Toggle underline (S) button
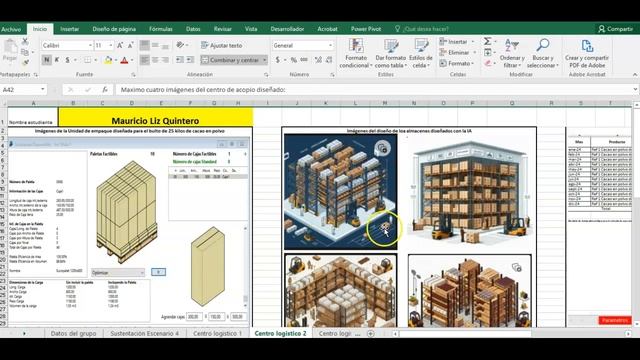Screen dimensions: 640x360 point(67,60)
